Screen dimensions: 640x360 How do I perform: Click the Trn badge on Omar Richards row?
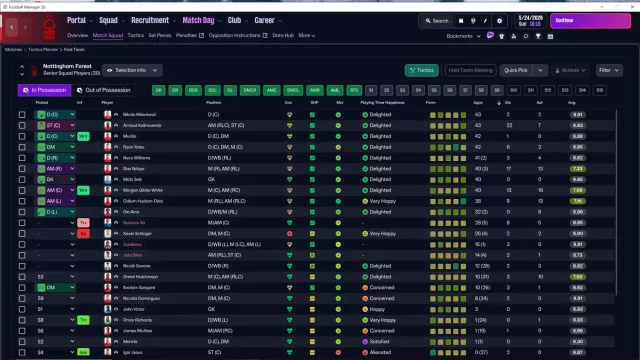(x=83, y=320)
